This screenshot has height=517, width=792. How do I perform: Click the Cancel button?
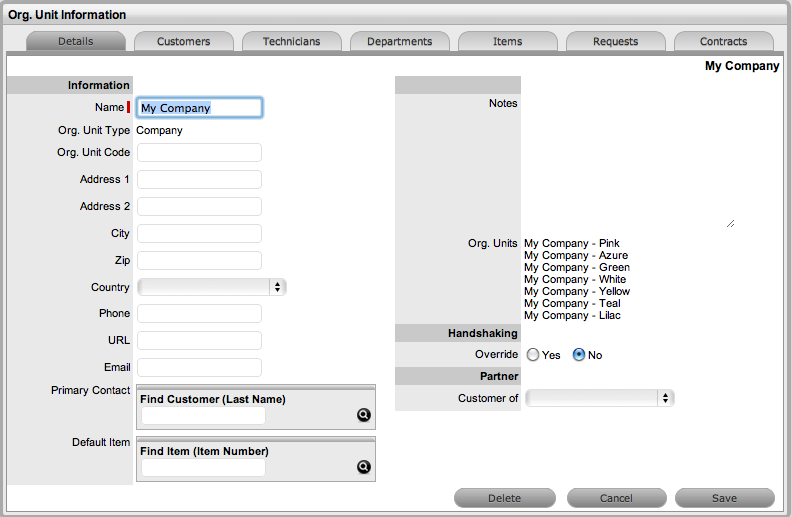(x=616, y=498)
